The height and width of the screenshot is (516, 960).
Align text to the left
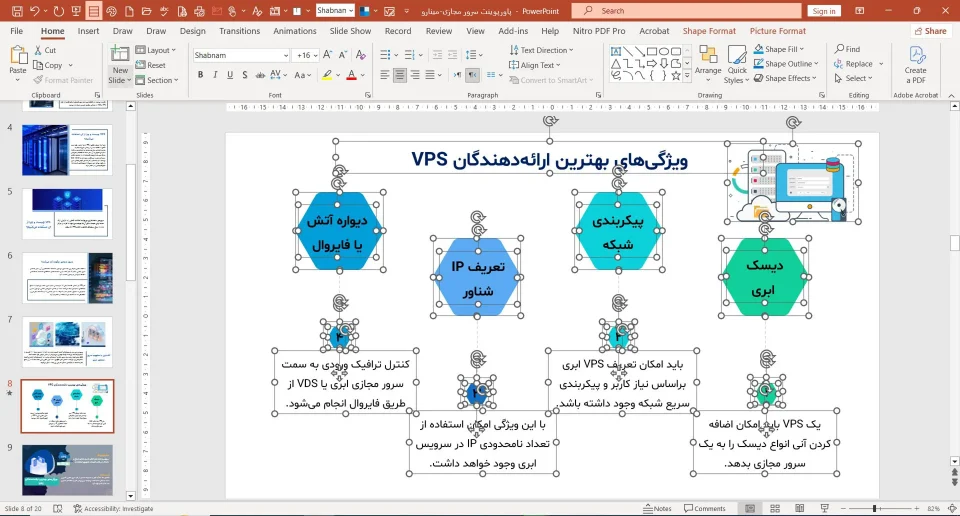click(x=384, y=75)
